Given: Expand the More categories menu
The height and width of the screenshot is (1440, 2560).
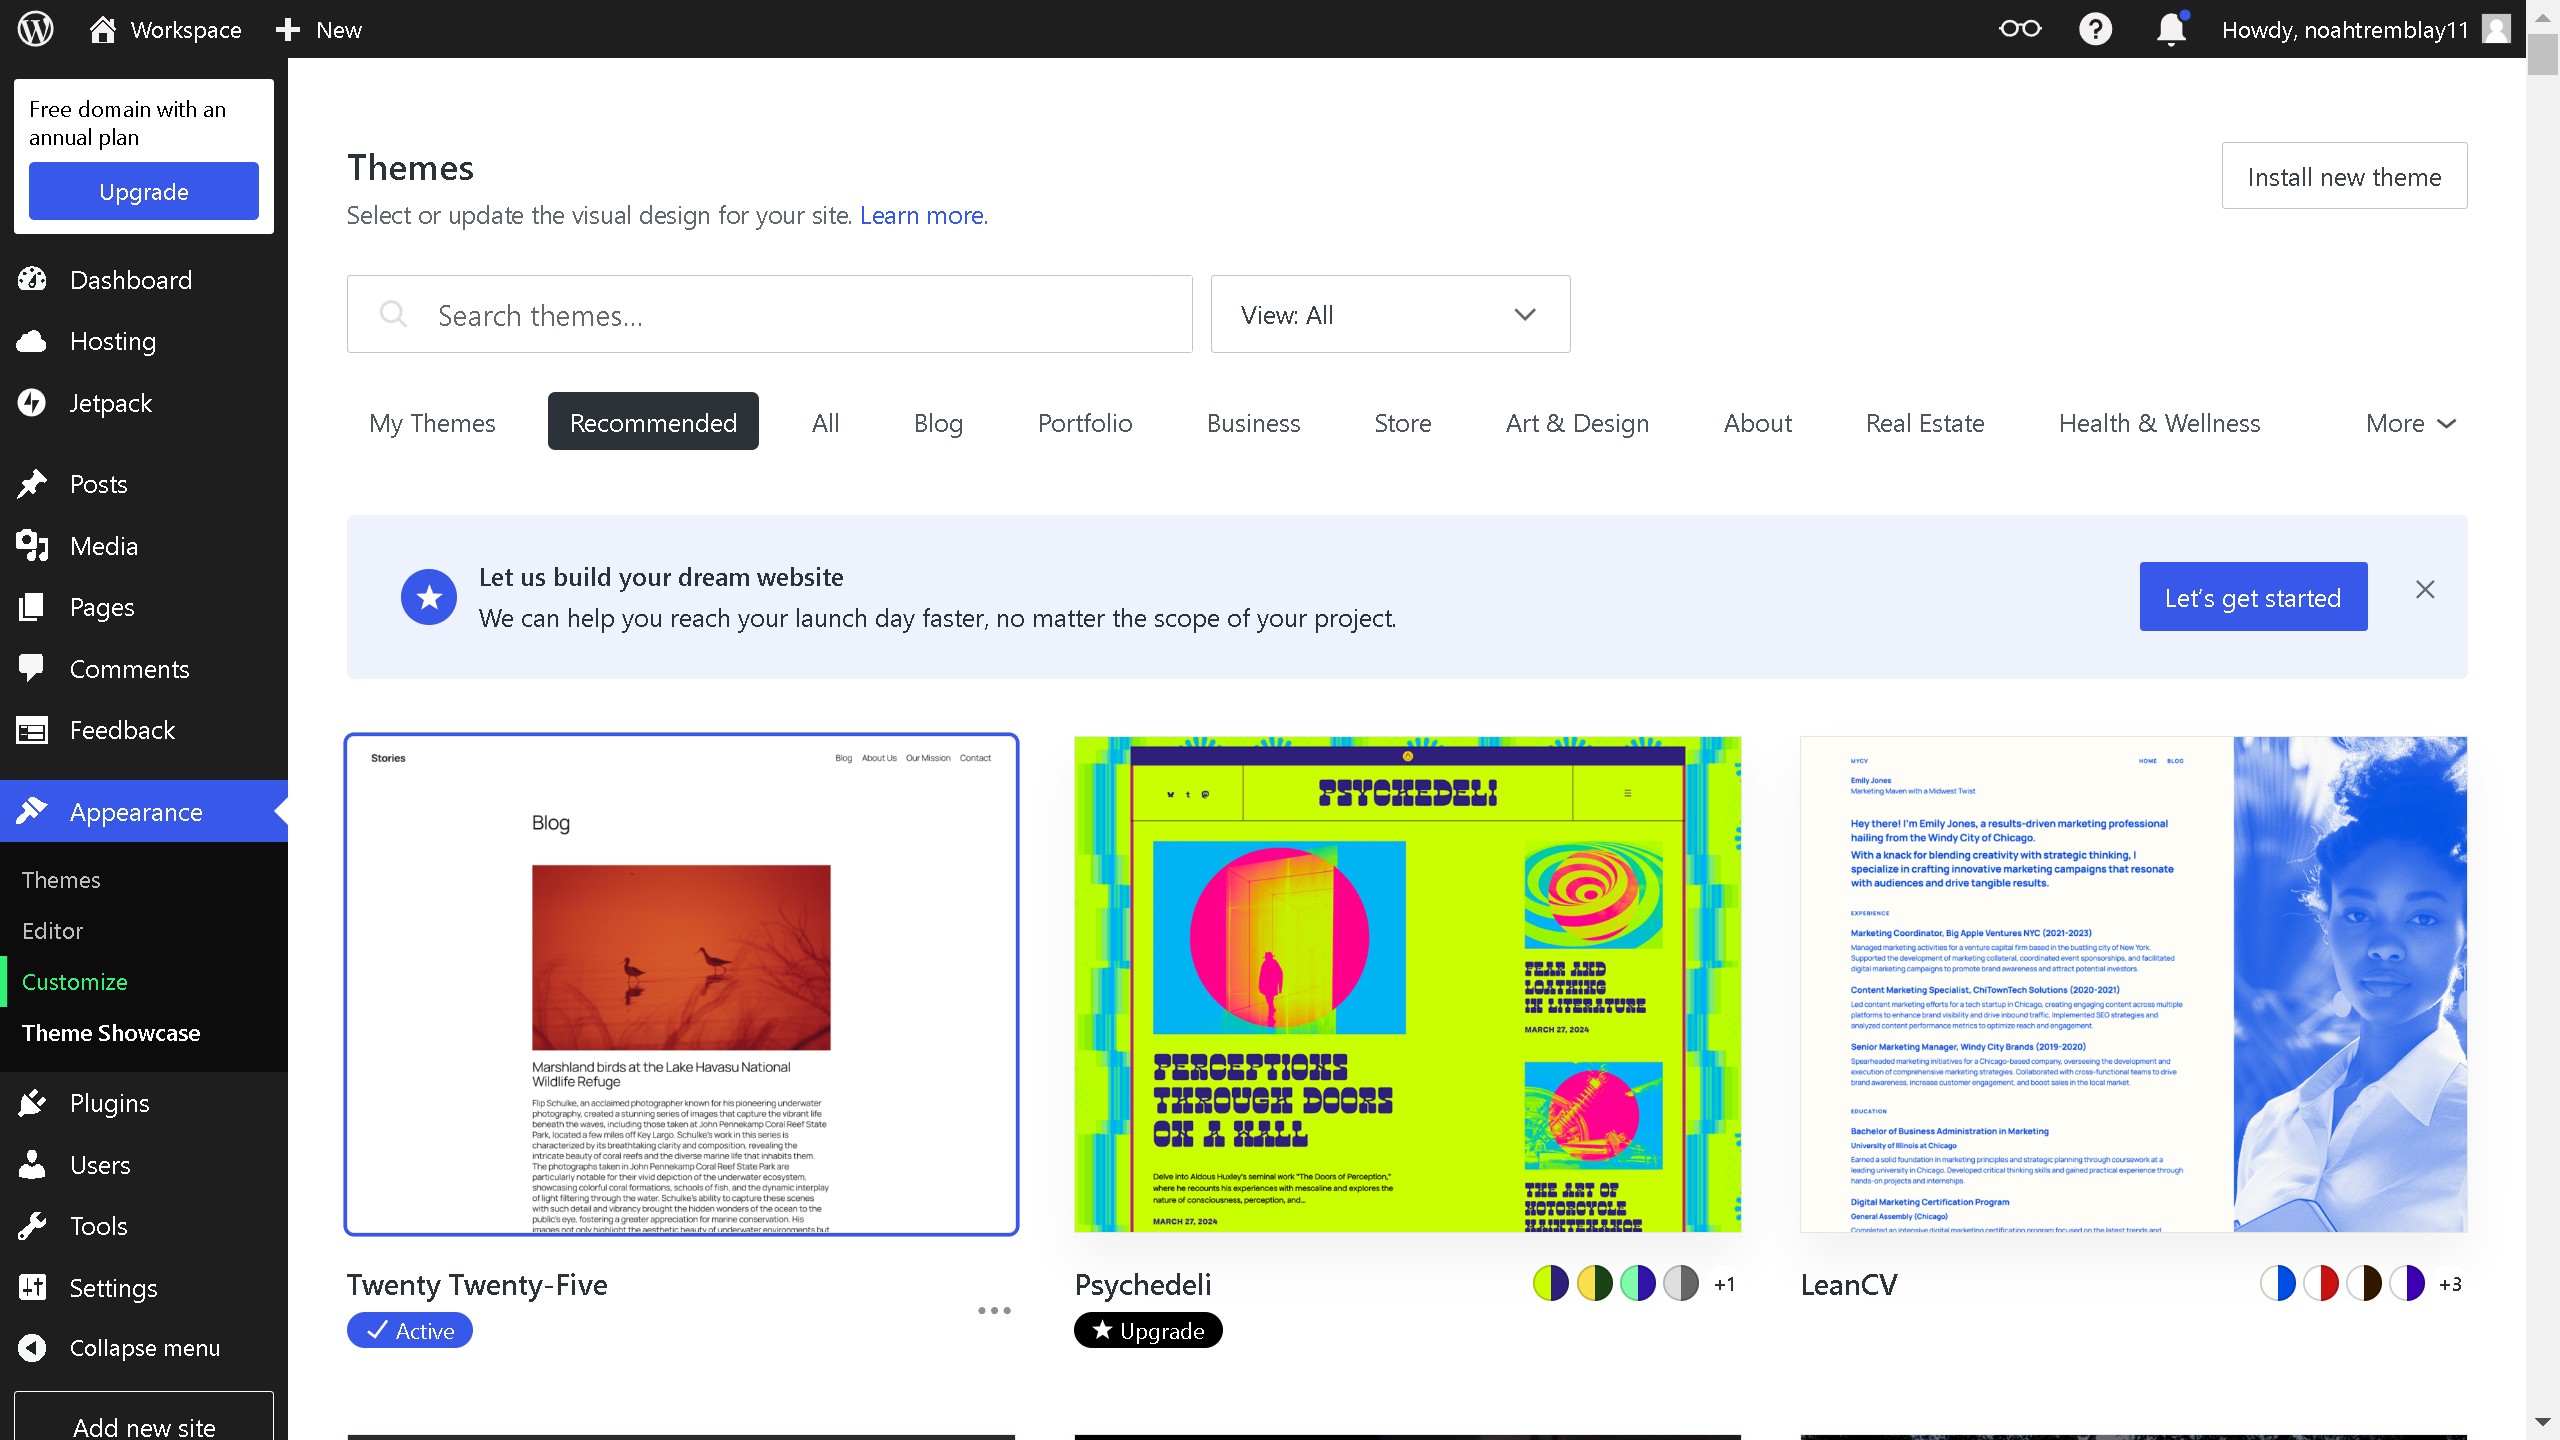Looking at the screenshot, I should 2410,423.
